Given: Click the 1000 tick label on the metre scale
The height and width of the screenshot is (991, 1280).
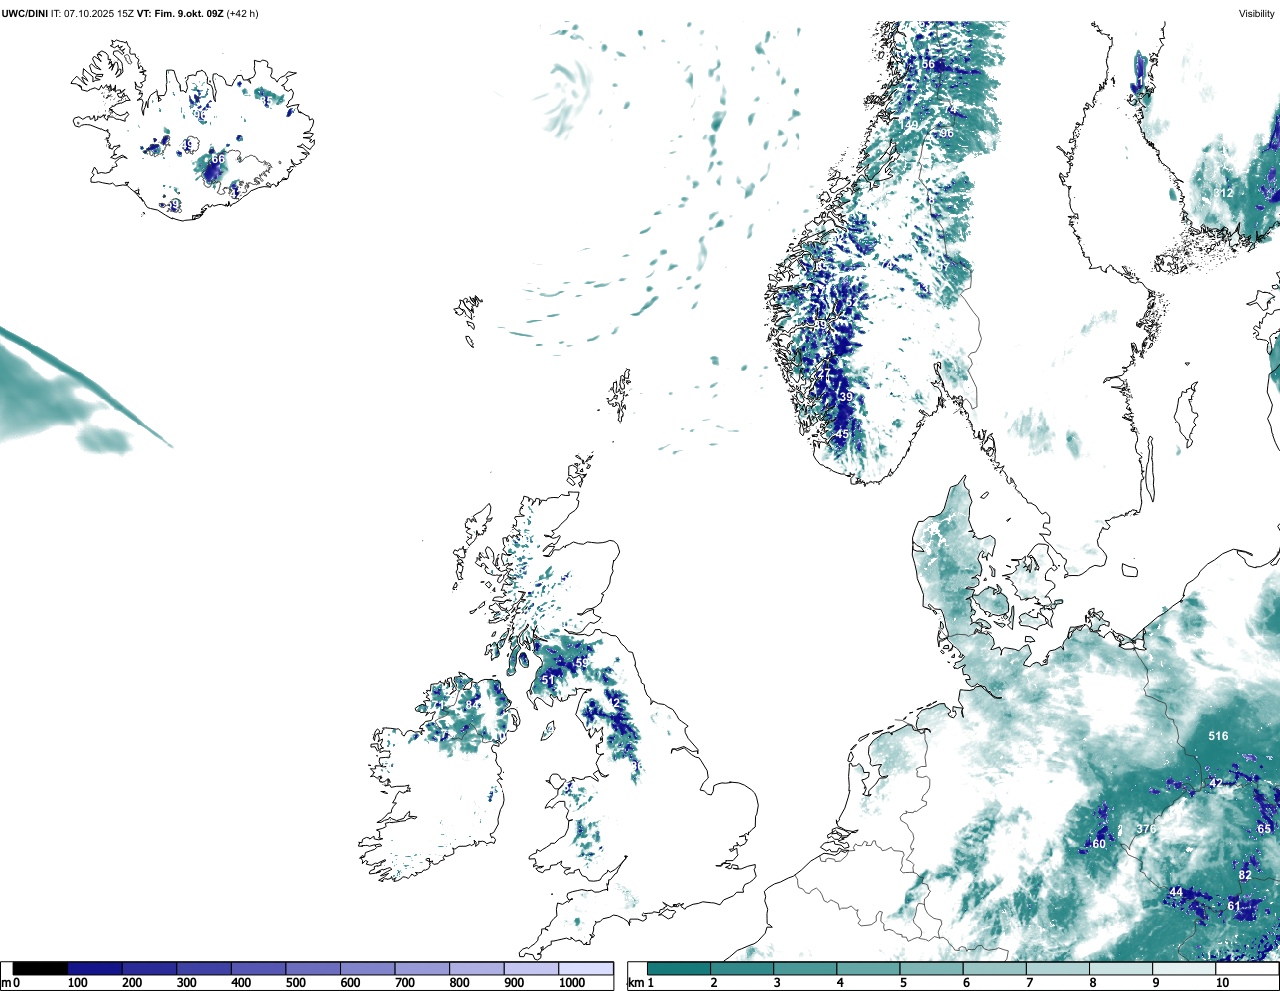Looking at the screenshot, I should (572, 984).
